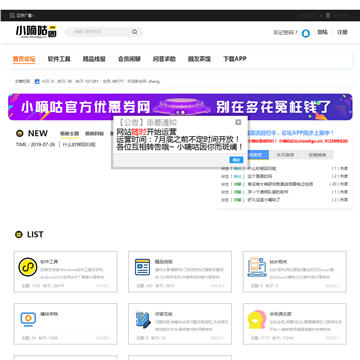Click the 注册 register link
The width and height of the screenshot is (360, 360).
click(342, 32)
